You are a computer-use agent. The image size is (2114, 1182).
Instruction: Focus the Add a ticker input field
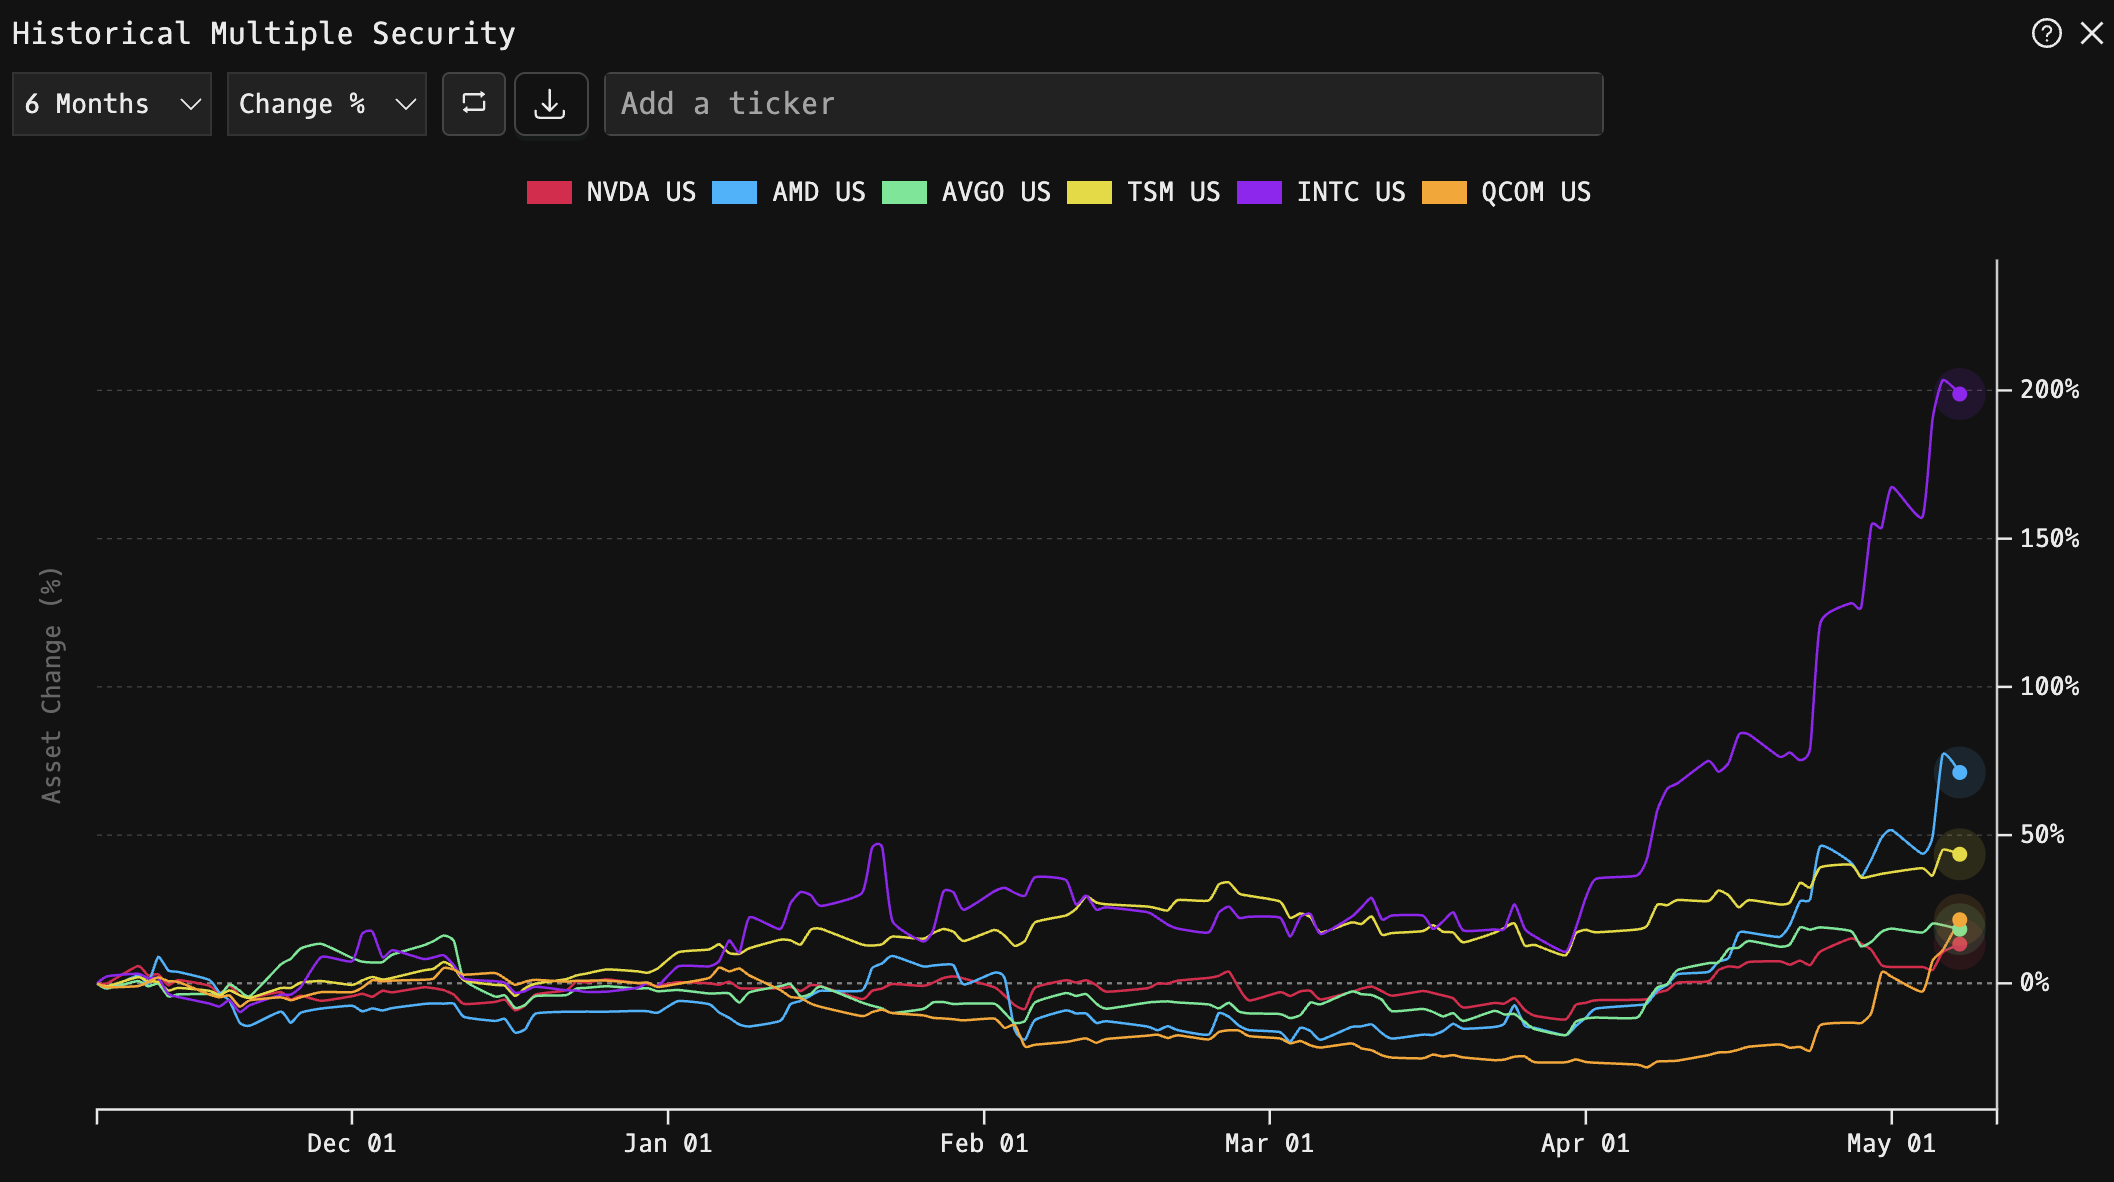1103,103
